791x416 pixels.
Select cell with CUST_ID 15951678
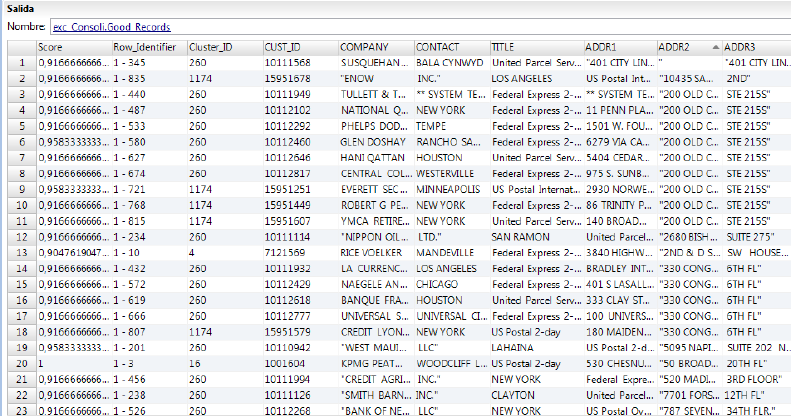point(301,79)
